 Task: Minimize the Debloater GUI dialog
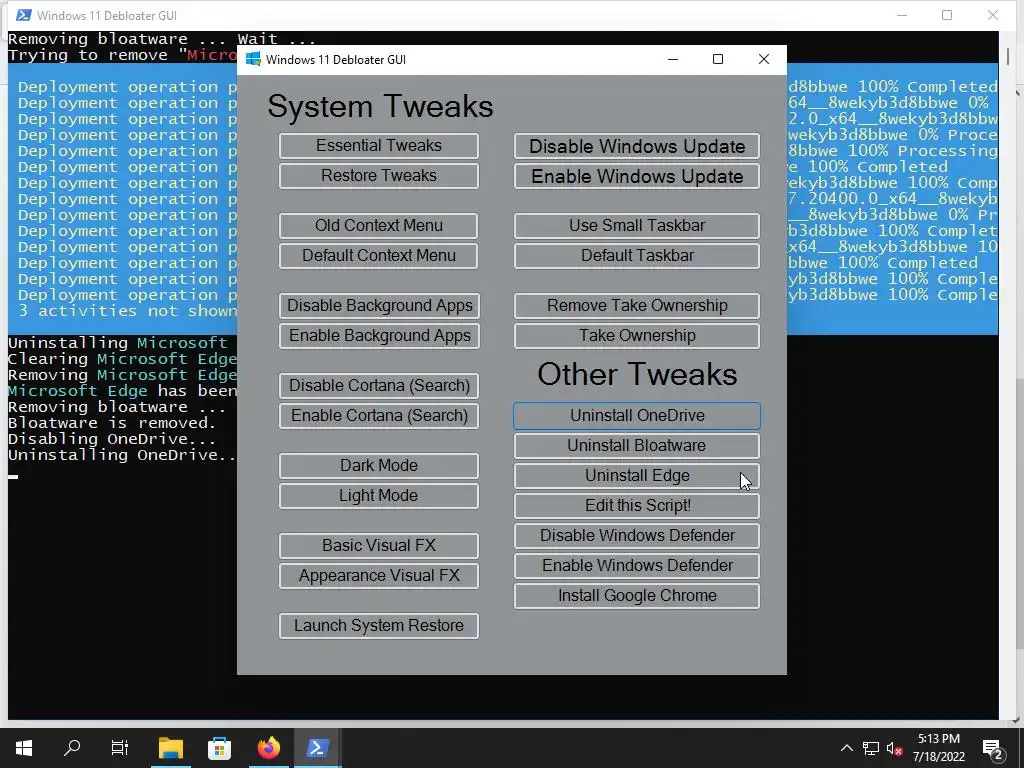click(673, 59)
